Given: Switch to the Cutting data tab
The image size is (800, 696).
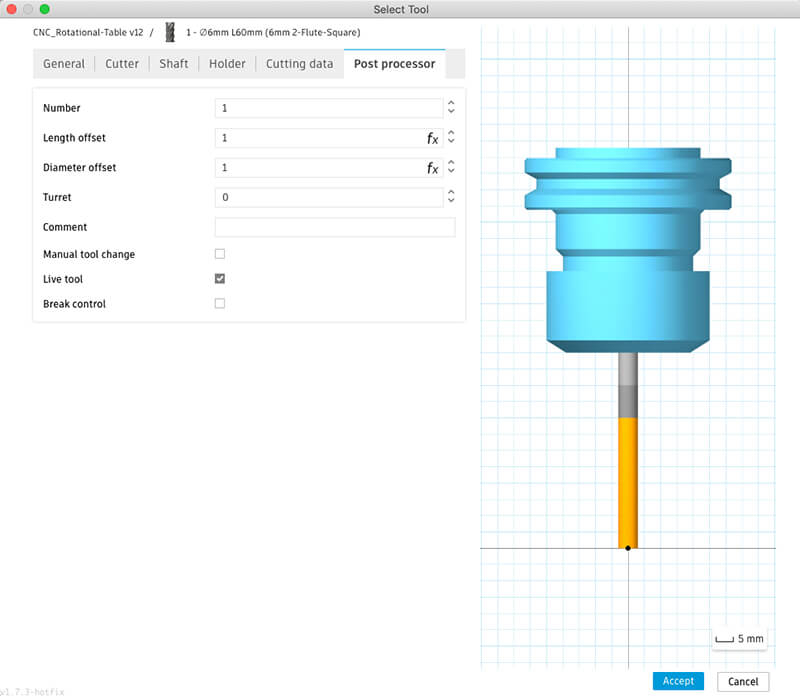Looking at the screenshot, I should (299, 64).
